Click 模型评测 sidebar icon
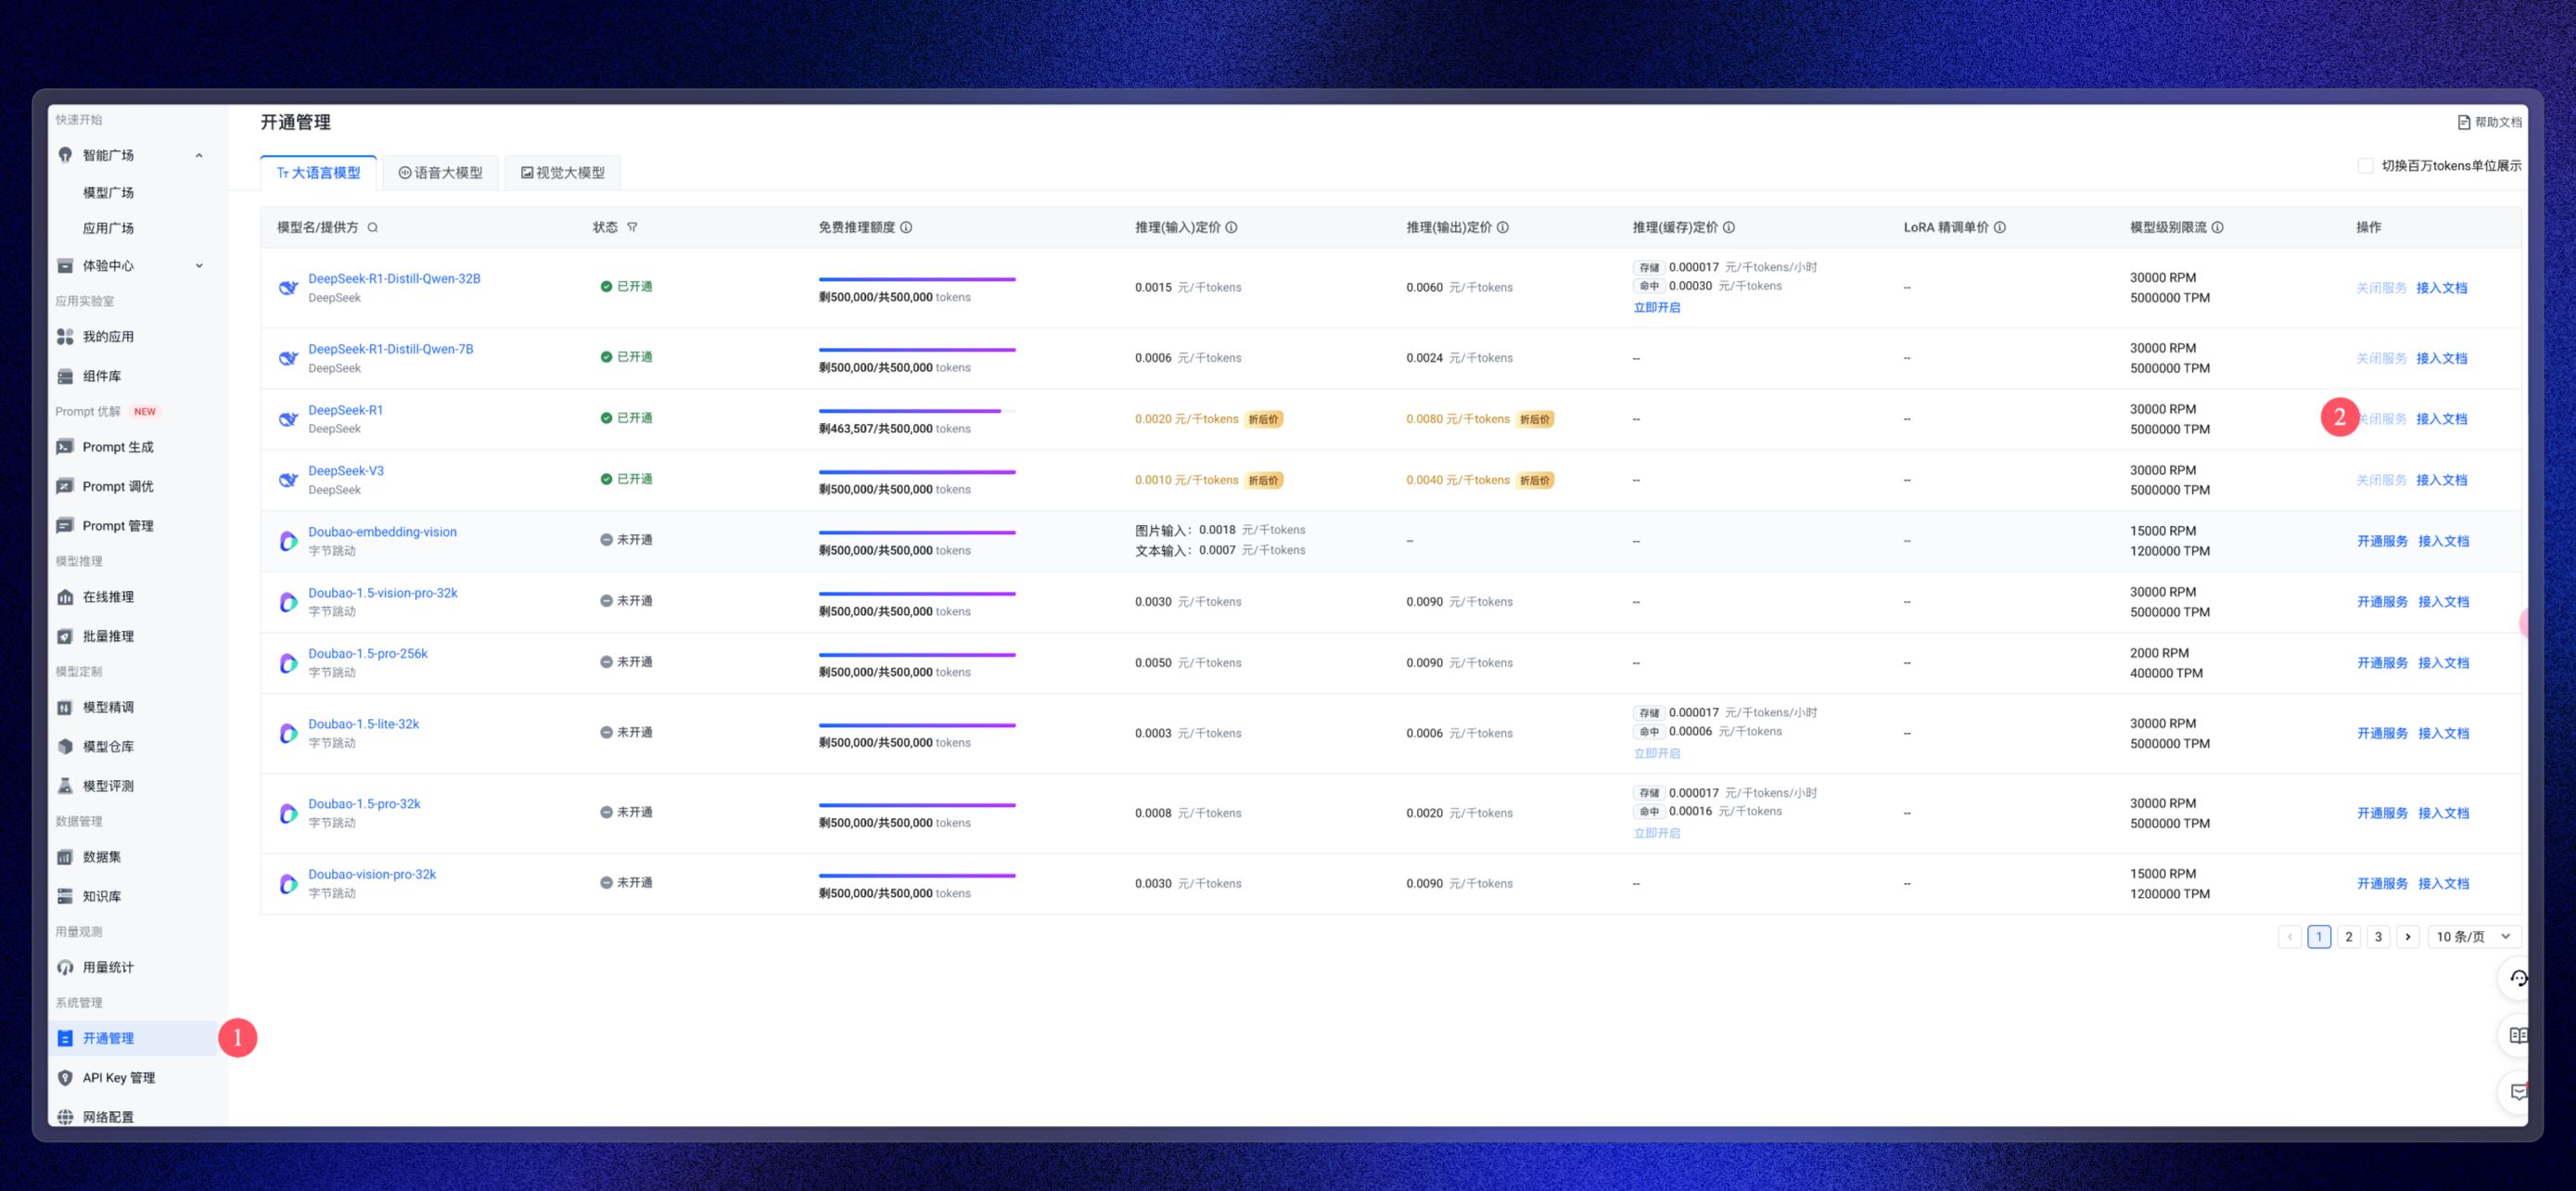Screen dimensions: 2576x1191 [65, 786]
